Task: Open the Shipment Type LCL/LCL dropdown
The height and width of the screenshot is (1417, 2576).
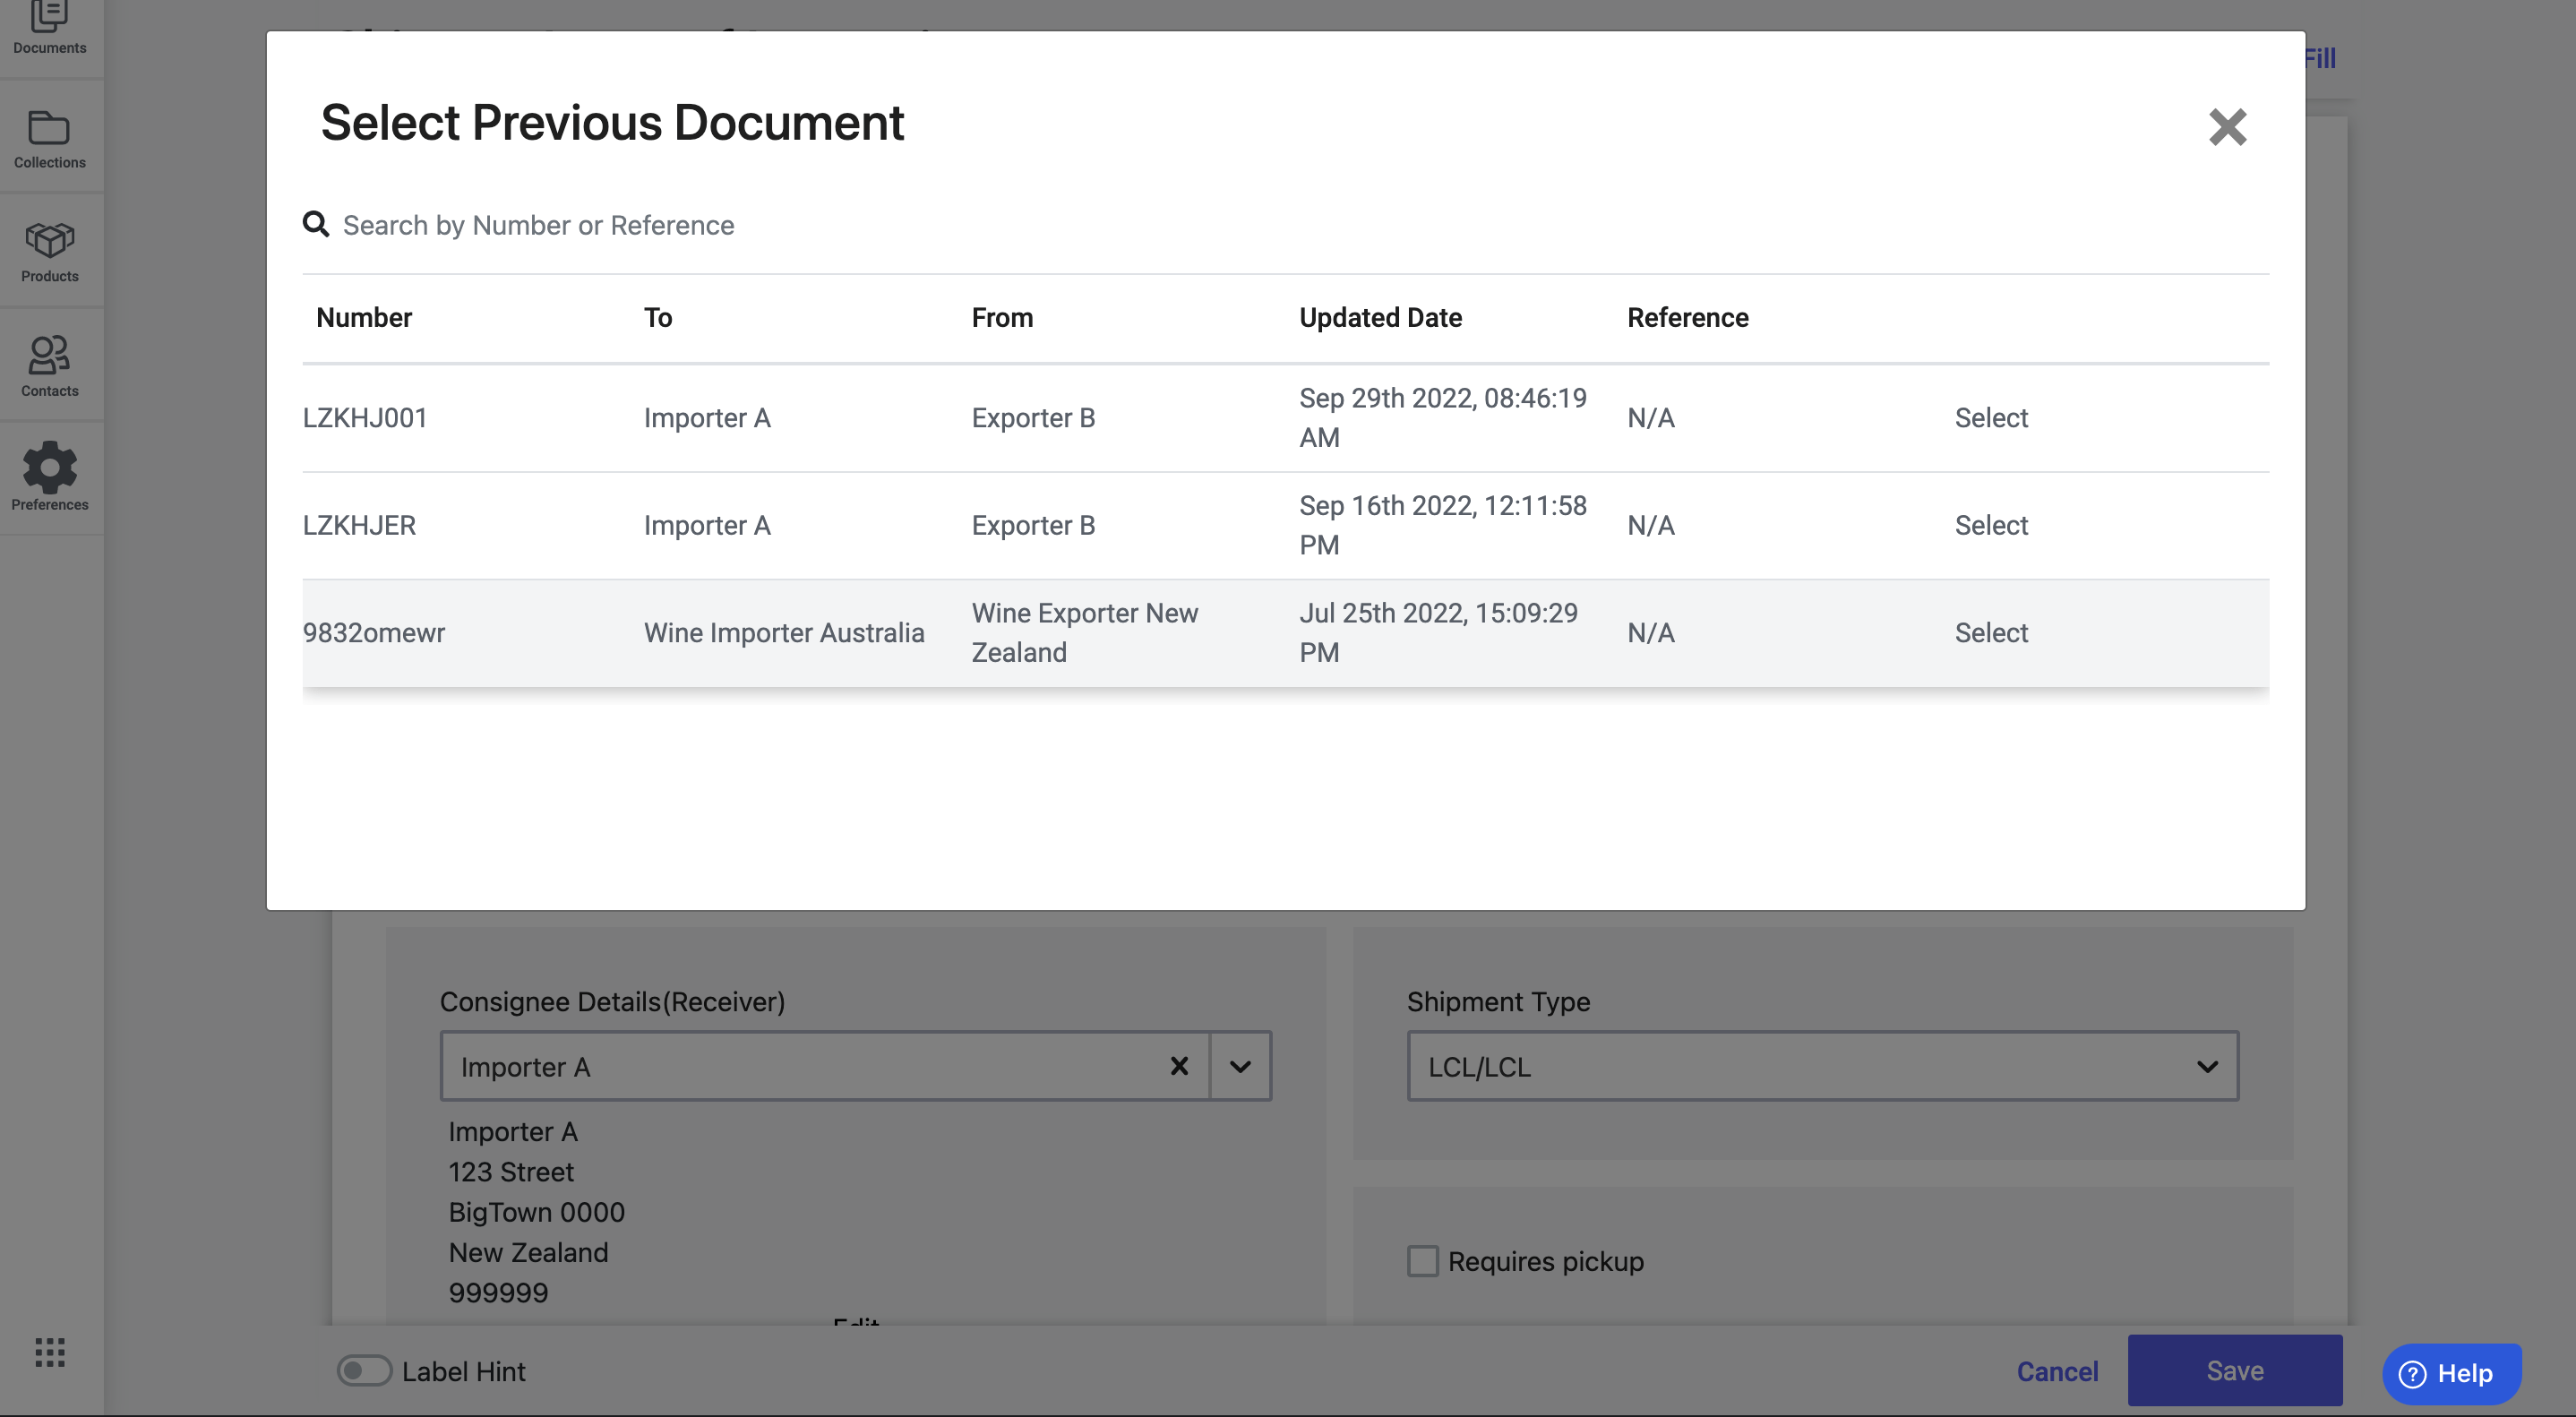Action: [x=1822, y=1066]
